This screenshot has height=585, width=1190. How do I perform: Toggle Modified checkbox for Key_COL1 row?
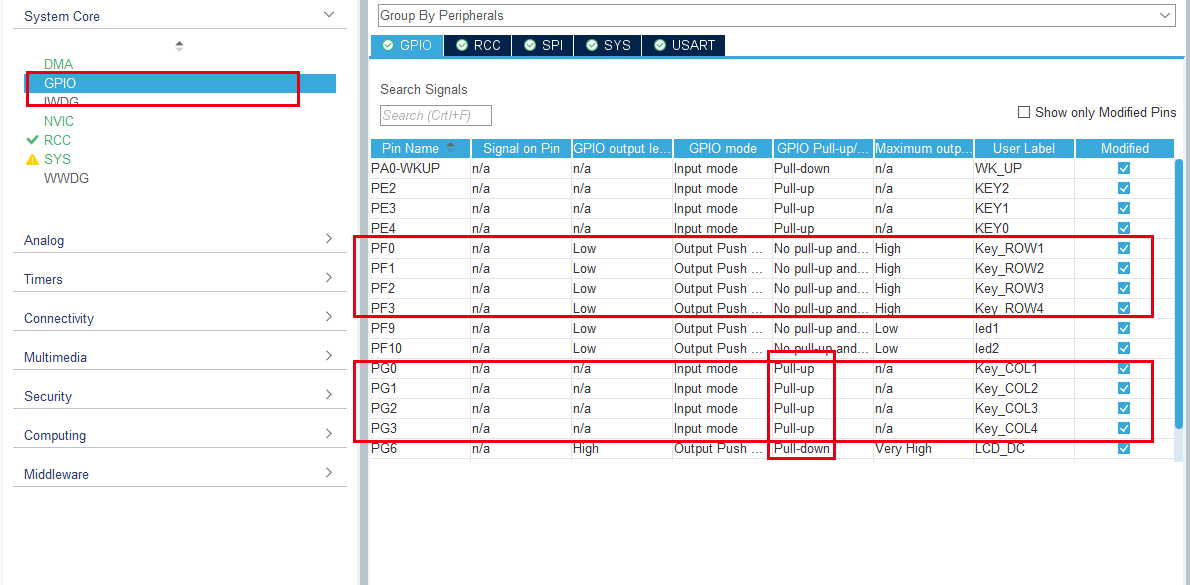(x=1124, y=368)
